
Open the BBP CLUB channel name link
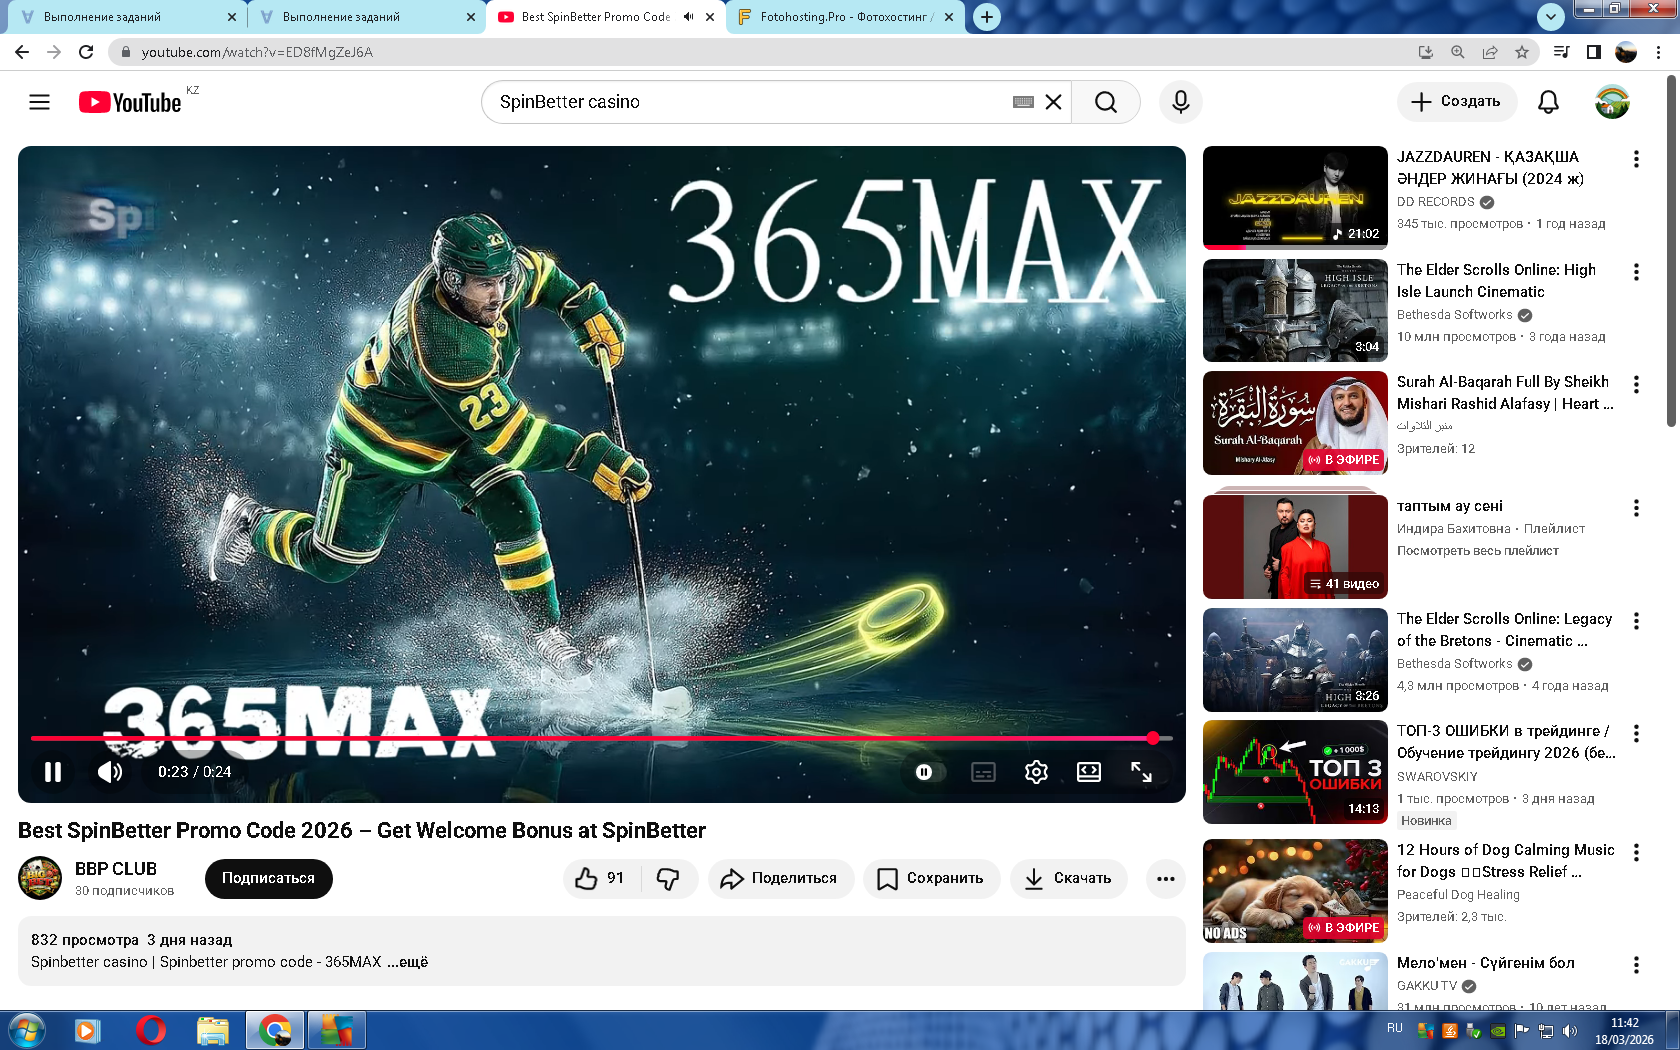coord(116,869)
